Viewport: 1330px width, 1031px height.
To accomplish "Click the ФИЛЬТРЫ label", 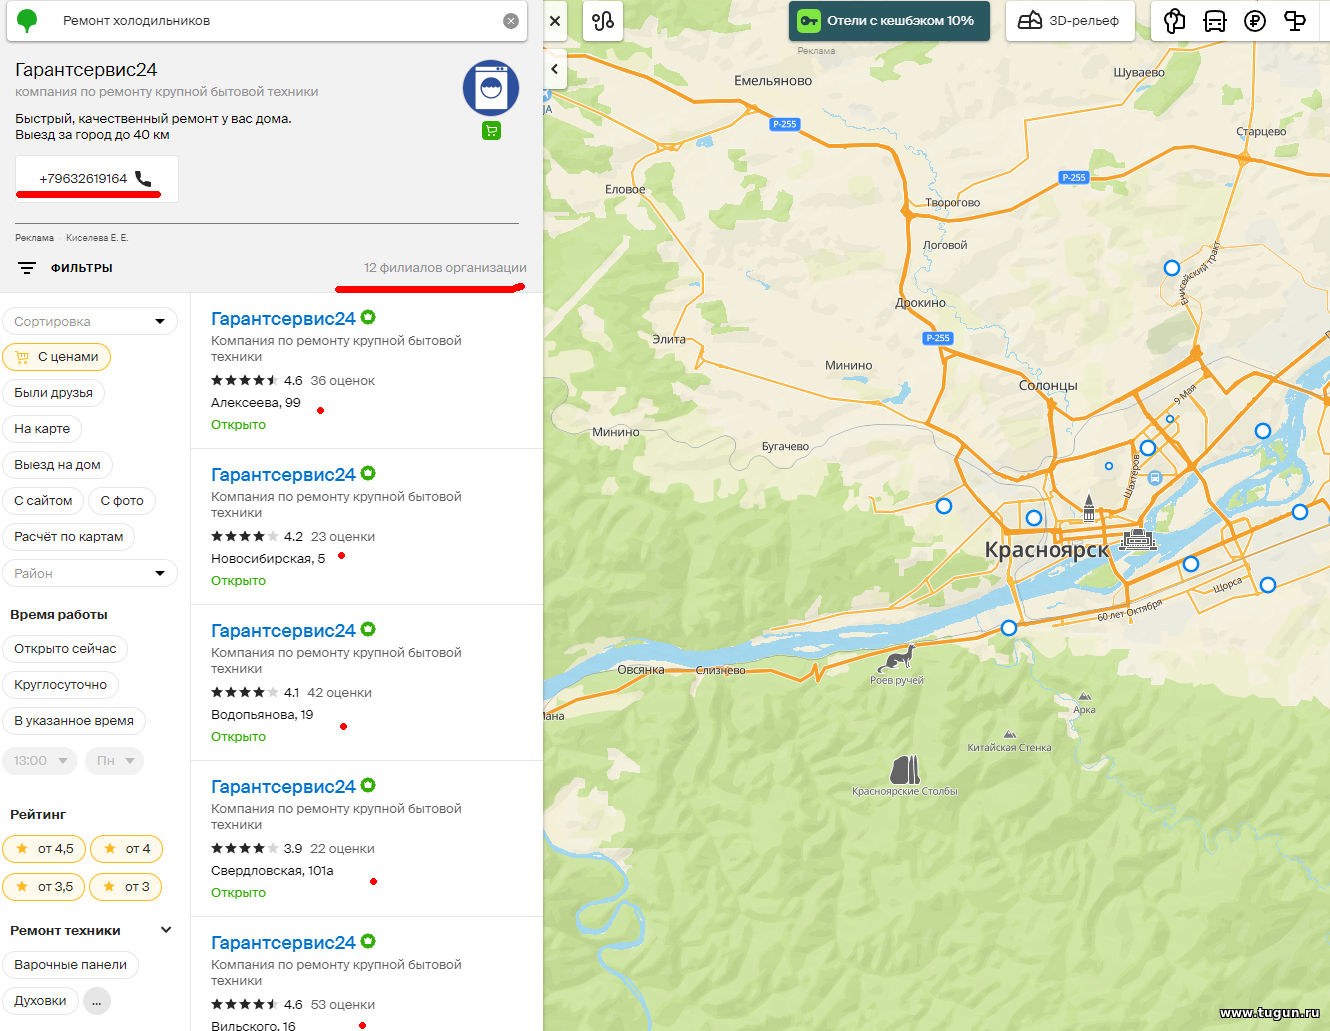I will 82,268.
